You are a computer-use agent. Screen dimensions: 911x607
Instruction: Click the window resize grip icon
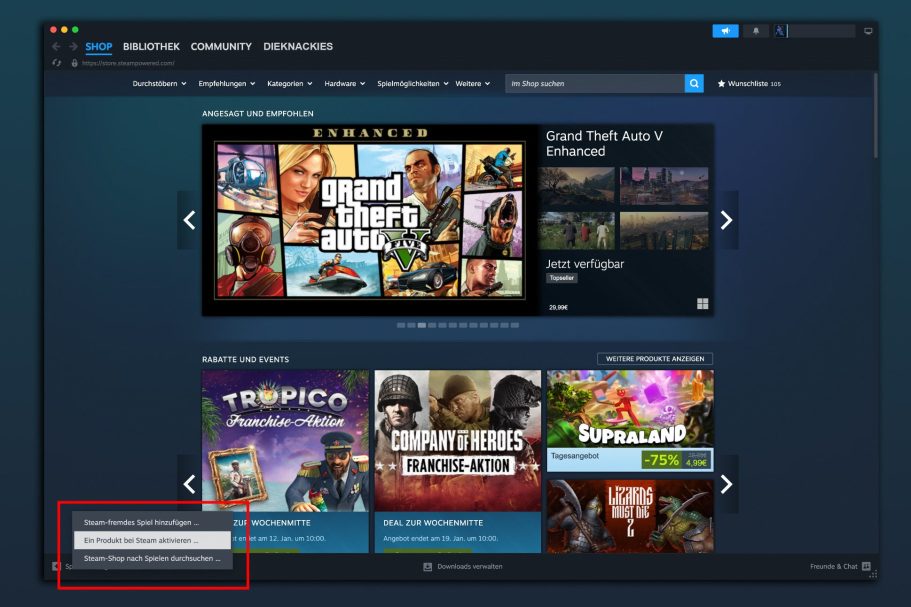click(873, 574)
